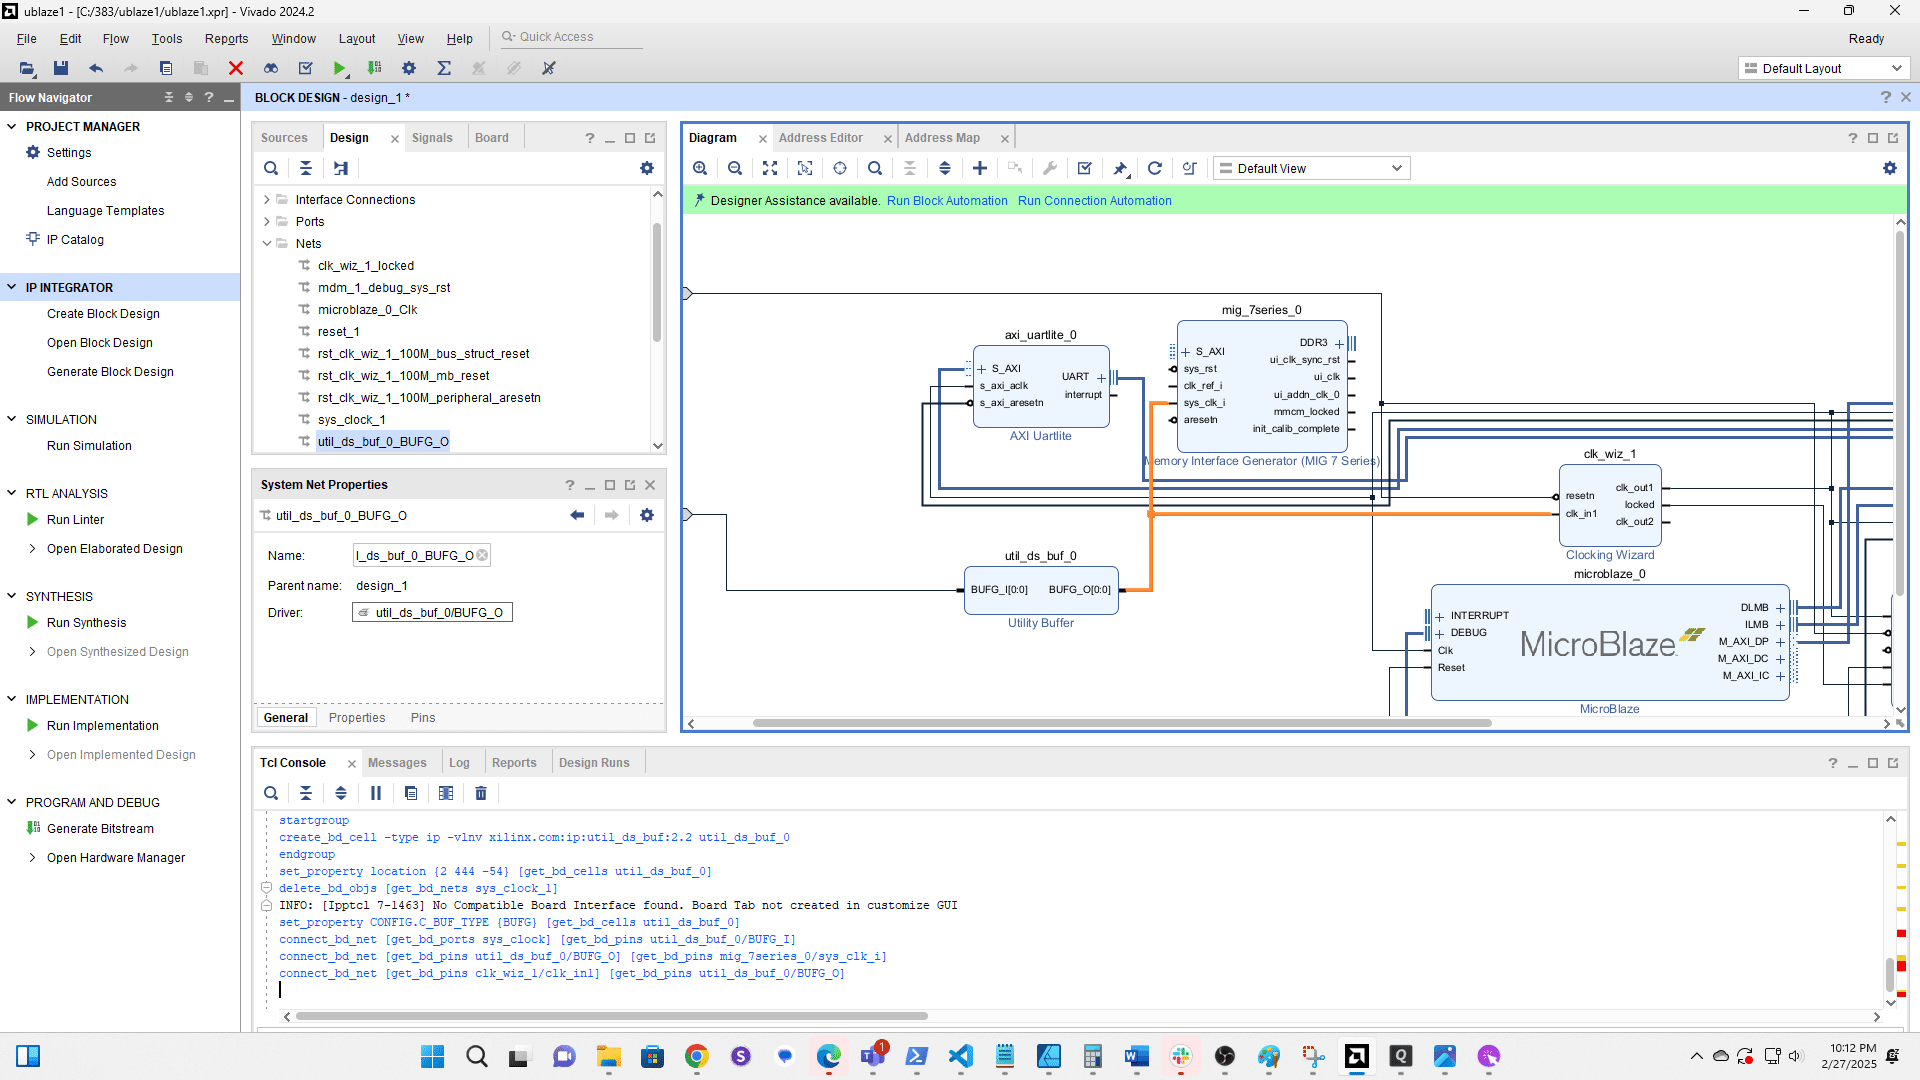Image resolution: width=1920 pixels, height=1080 pixels.
Task: Click the diagram horizontal scrollbar
Action: (x=1122, y=723)
